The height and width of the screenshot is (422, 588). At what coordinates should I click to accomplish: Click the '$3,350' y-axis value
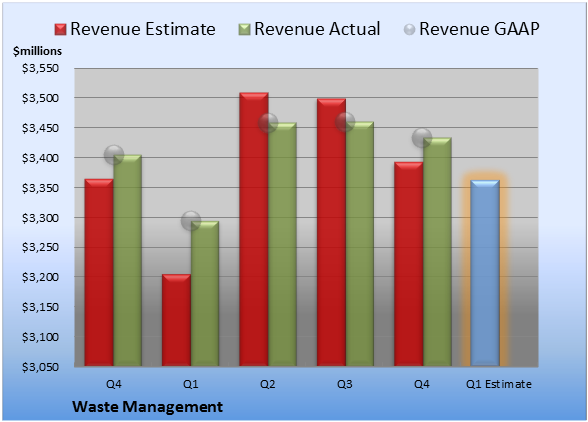pyautogui.click(x=40, y=188)
